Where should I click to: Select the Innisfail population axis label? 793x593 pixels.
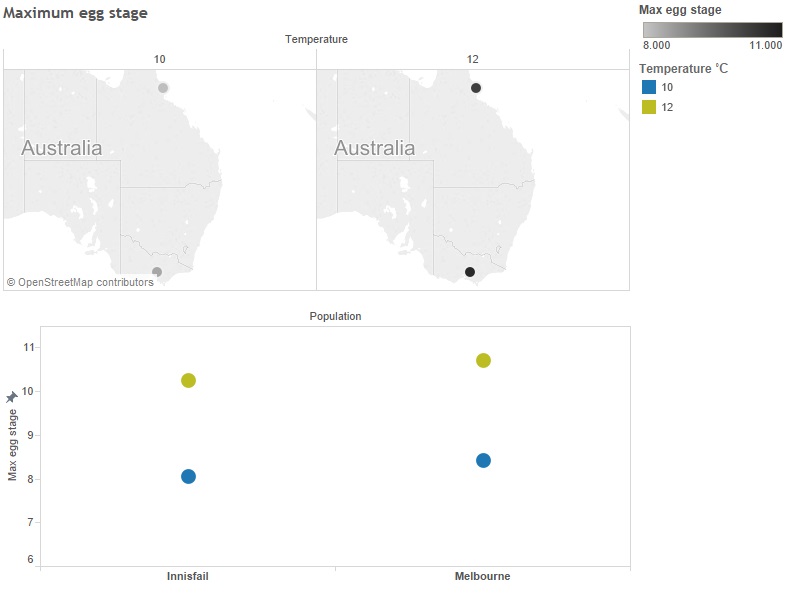[188, 576]
